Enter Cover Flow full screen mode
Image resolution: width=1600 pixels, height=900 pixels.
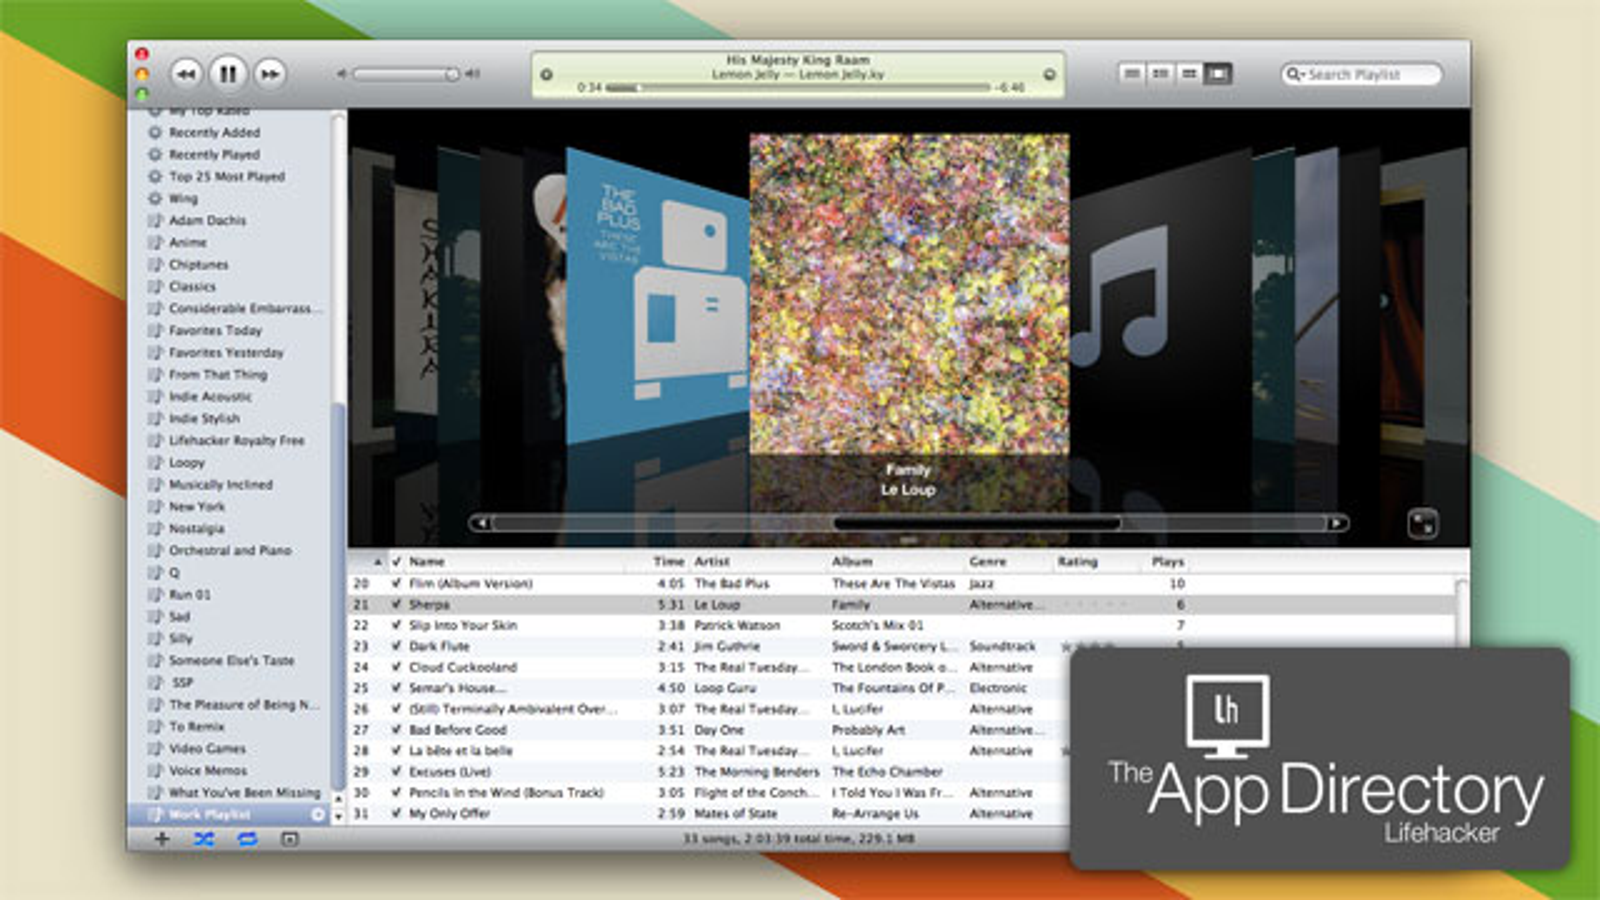click(x=1422, y=524)
